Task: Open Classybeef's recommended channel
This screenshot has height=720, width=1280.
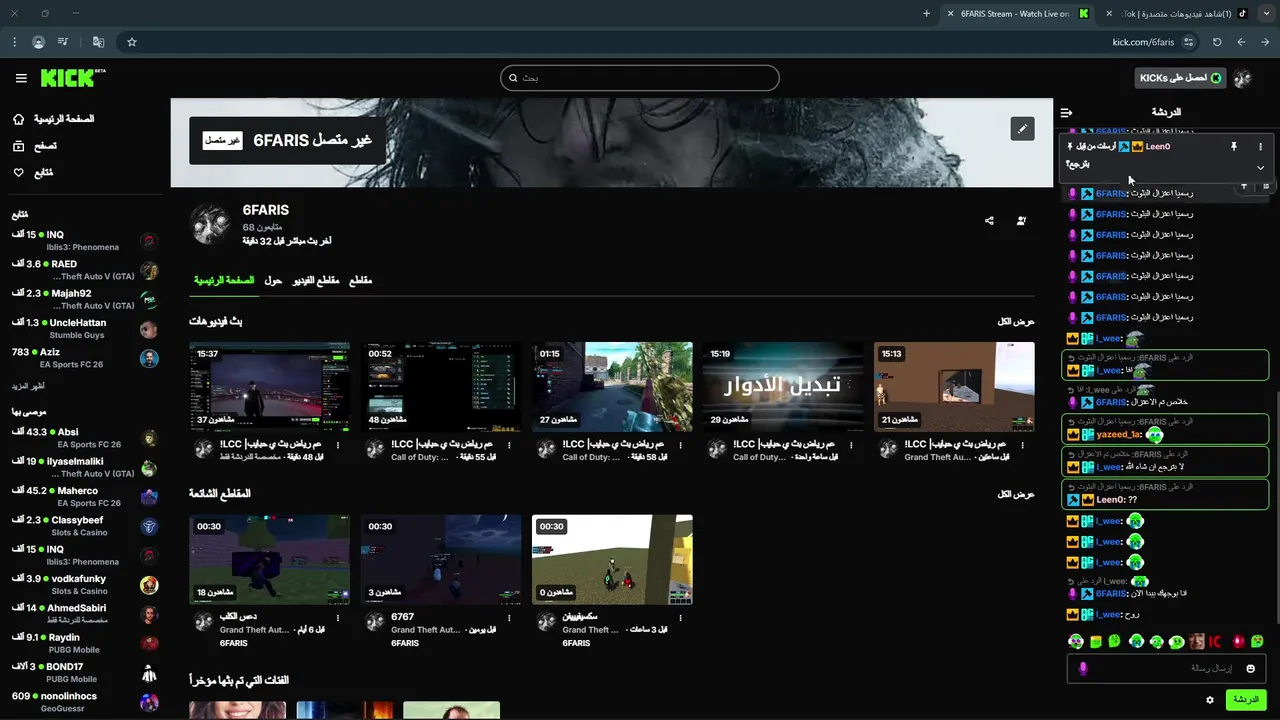Action: (85, 526)
